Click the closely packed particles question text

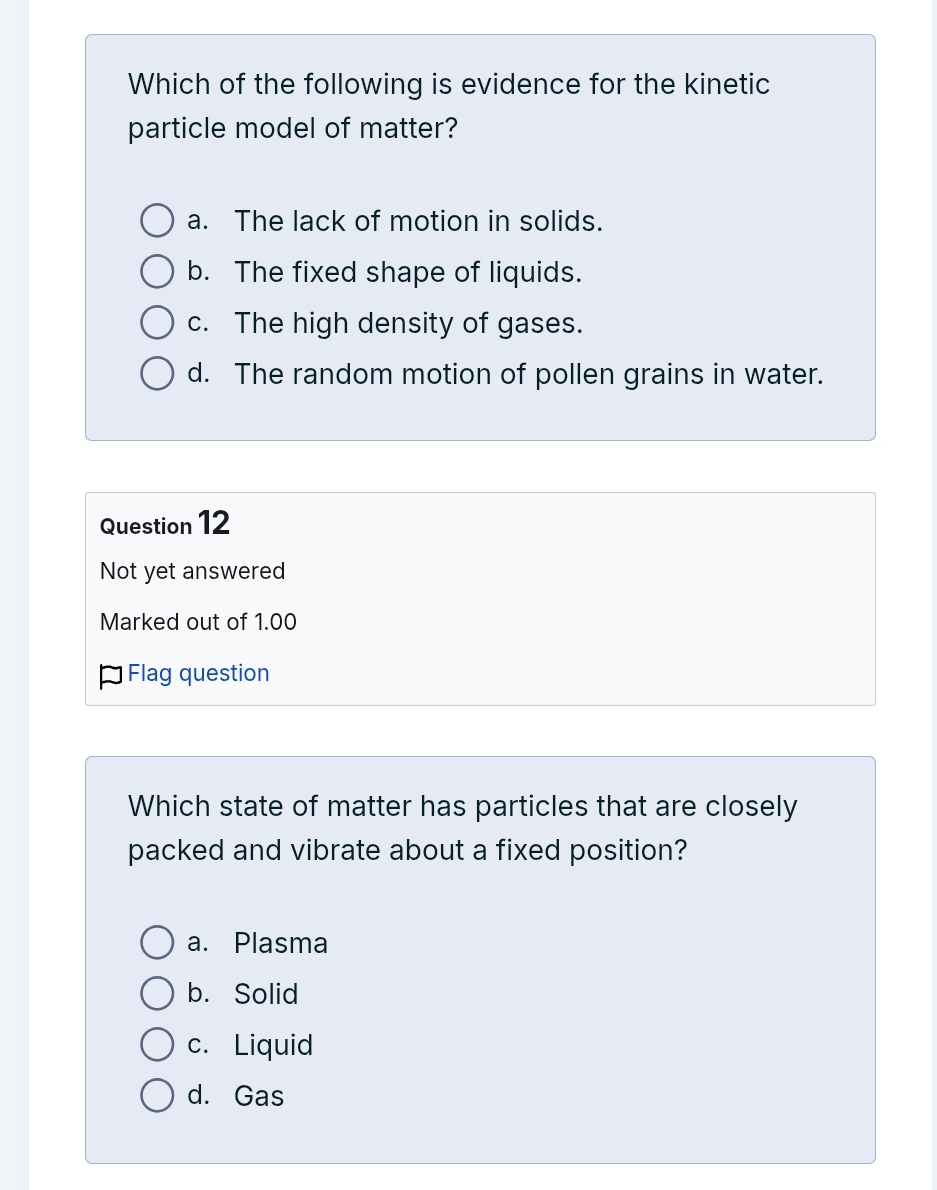coord(462,828)
